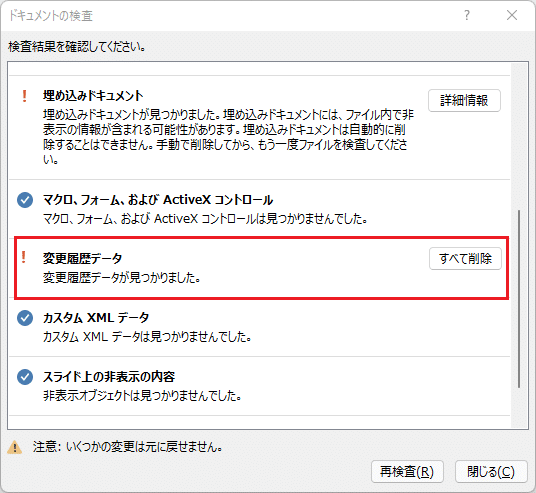Click blue checkmark icon beside カスタム XML データ

(25, 318)
